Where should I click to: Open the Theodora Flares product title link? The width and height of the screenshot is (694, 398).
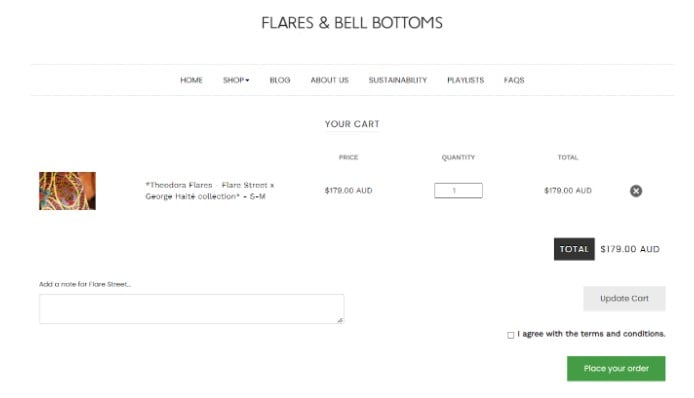coord(210,190)
